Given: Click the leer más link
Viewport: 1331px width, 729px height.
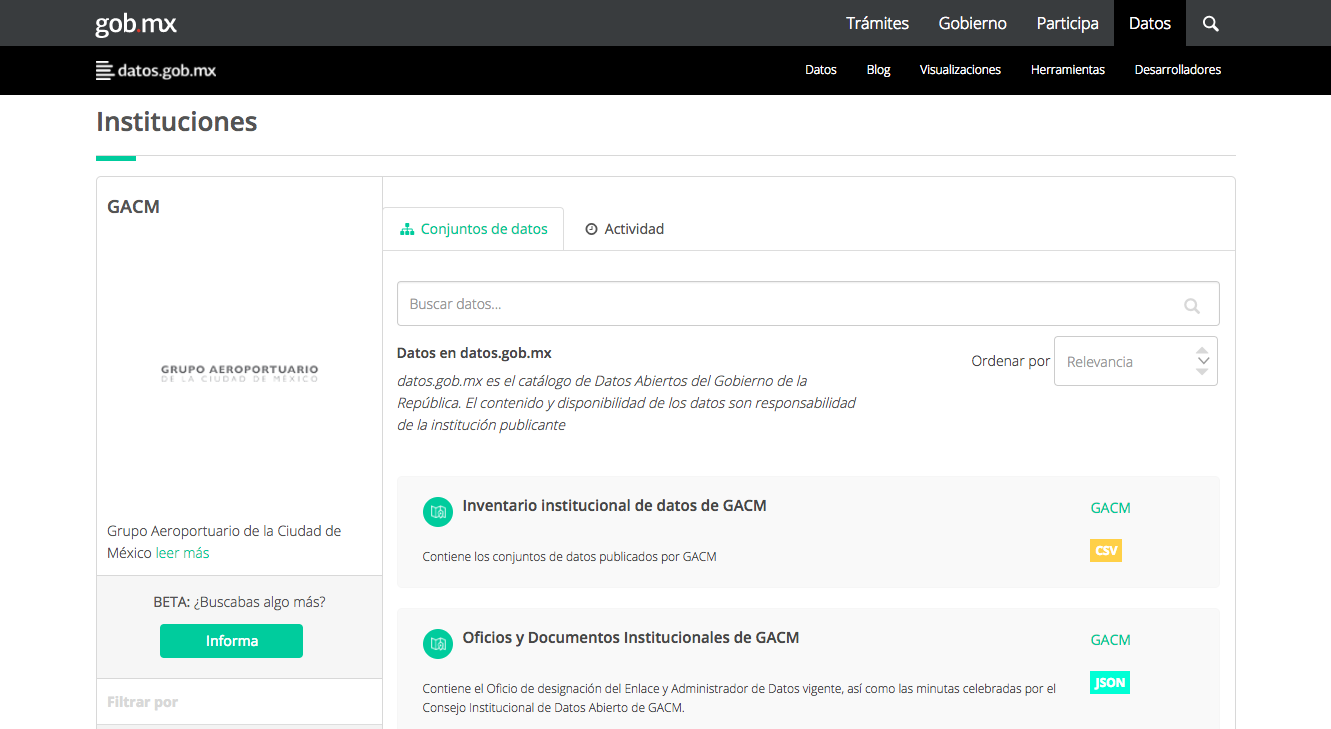Looking at the screenshot, I should point(182,553).
